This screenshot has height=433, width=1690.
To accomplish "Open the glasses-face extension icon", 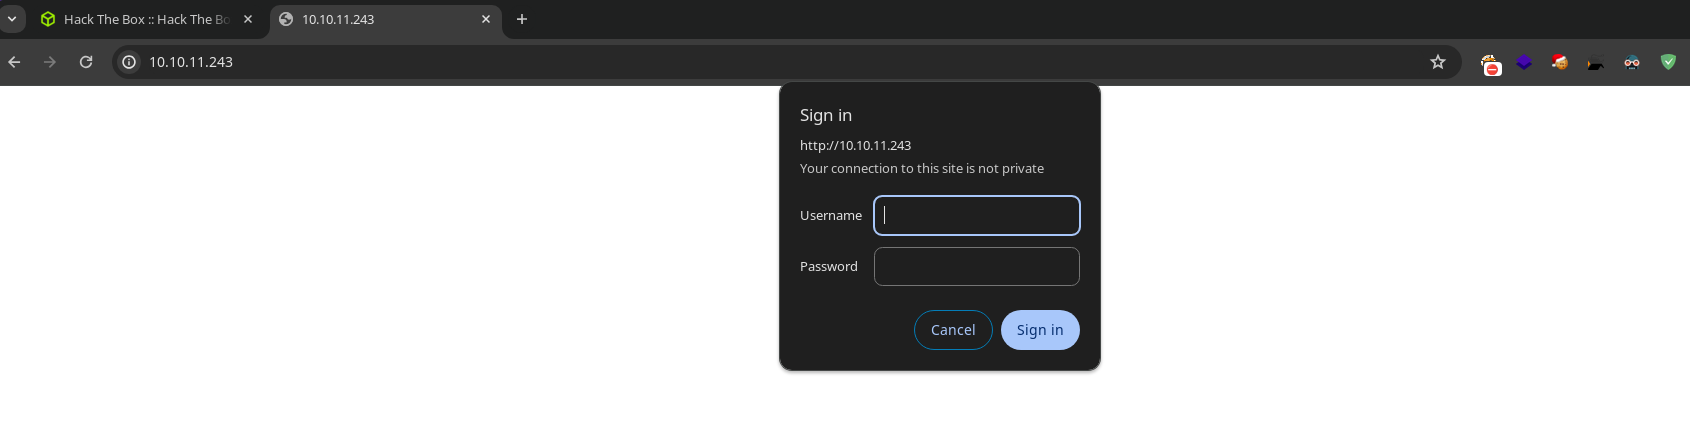I will click(1632, 62).
